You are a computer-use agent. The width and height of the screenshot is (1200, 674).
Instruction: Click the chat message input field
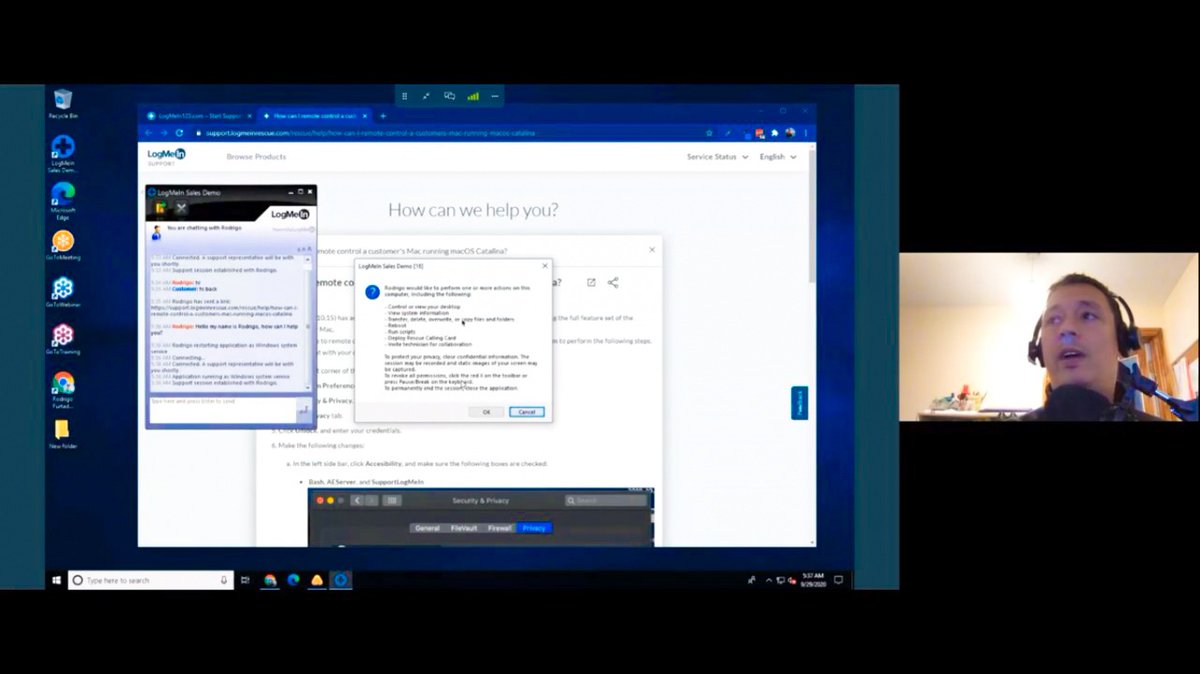point(222,408)
